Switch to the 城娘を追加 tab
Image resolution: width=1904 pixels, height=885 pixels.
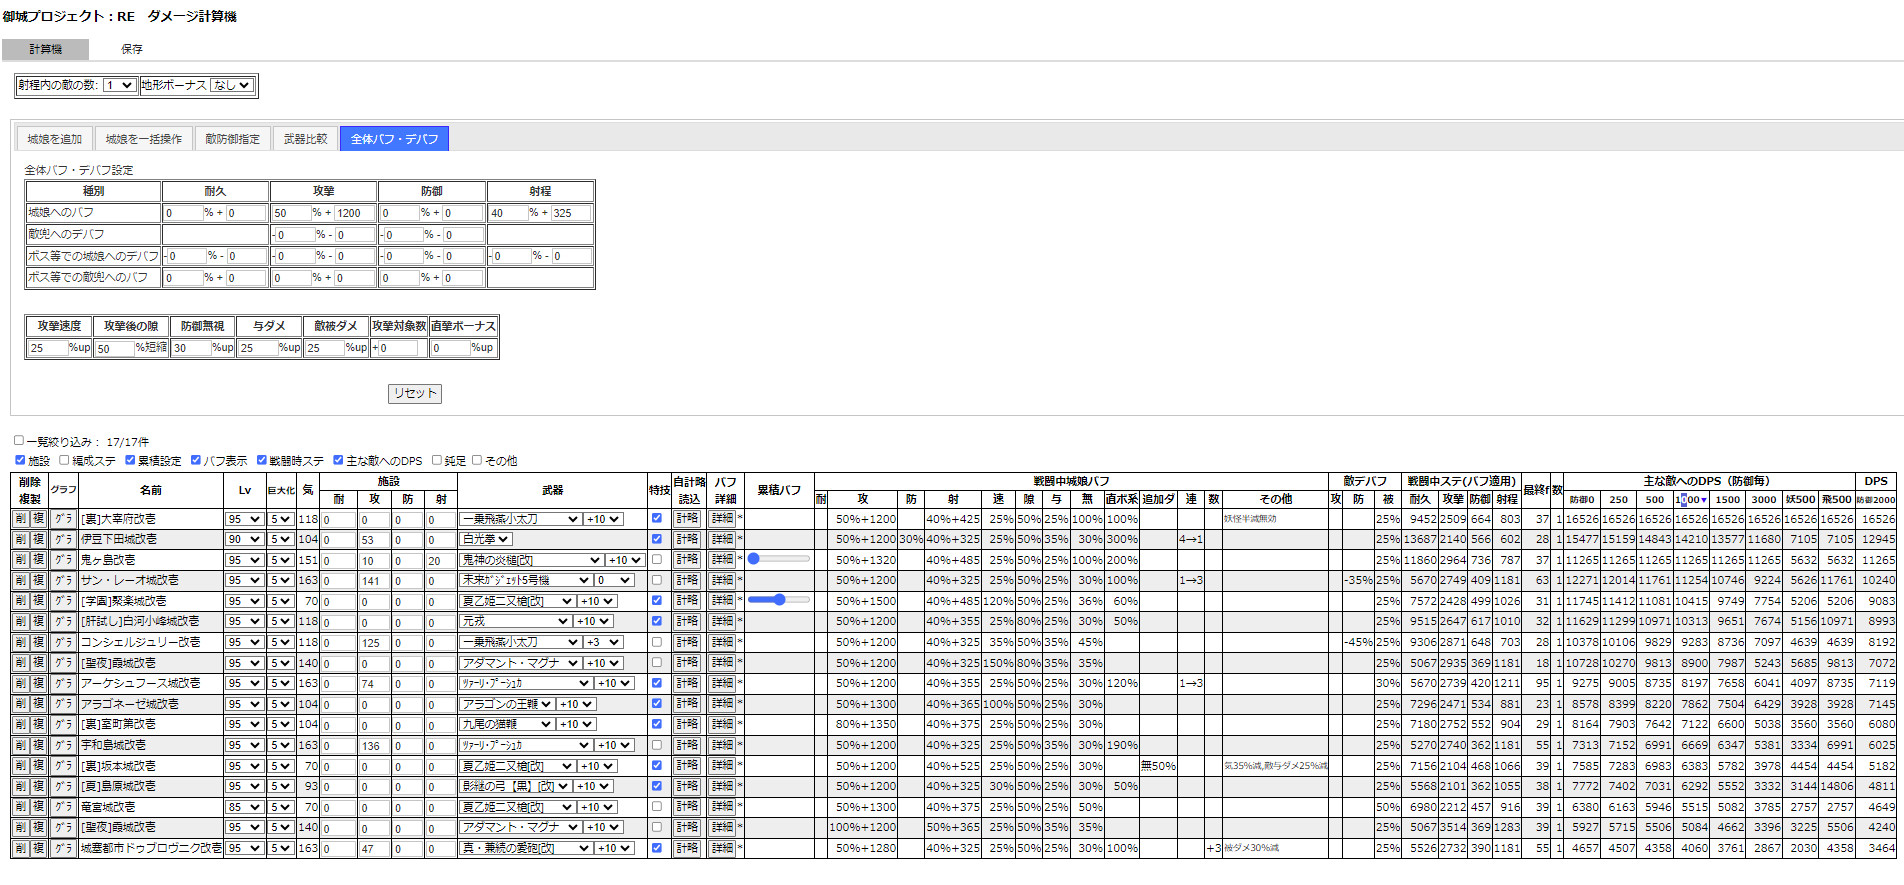tap(54, 139)
